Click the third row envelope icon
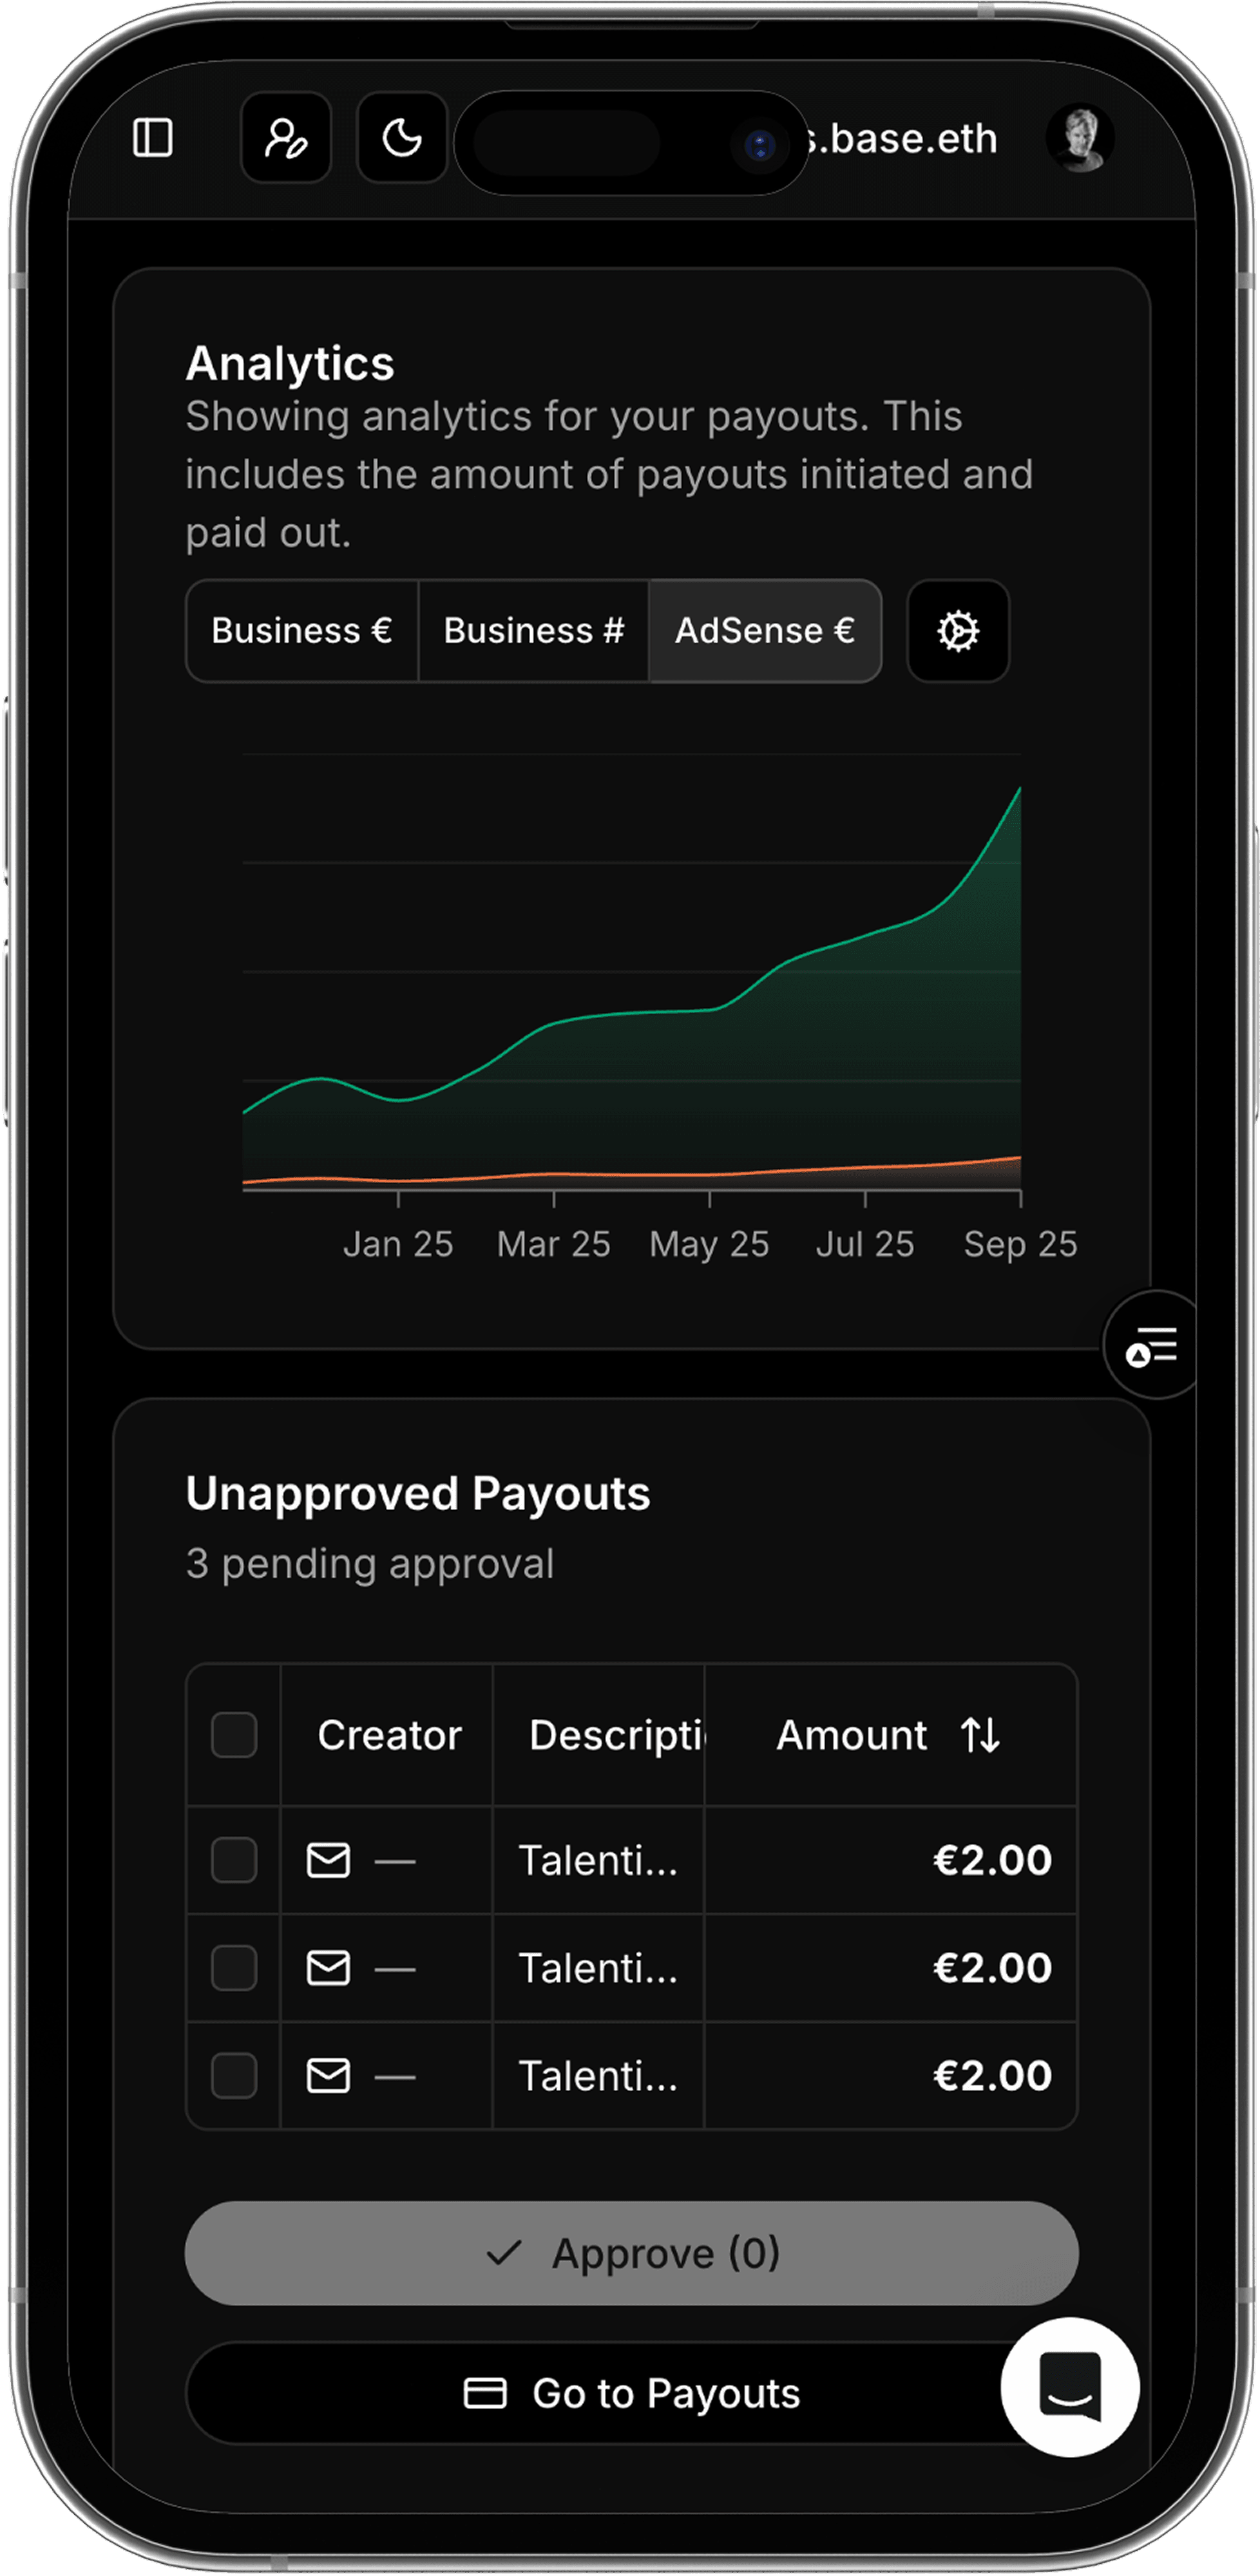Viewport: 1260px width, 2576px height. [x=328, y=2076]
